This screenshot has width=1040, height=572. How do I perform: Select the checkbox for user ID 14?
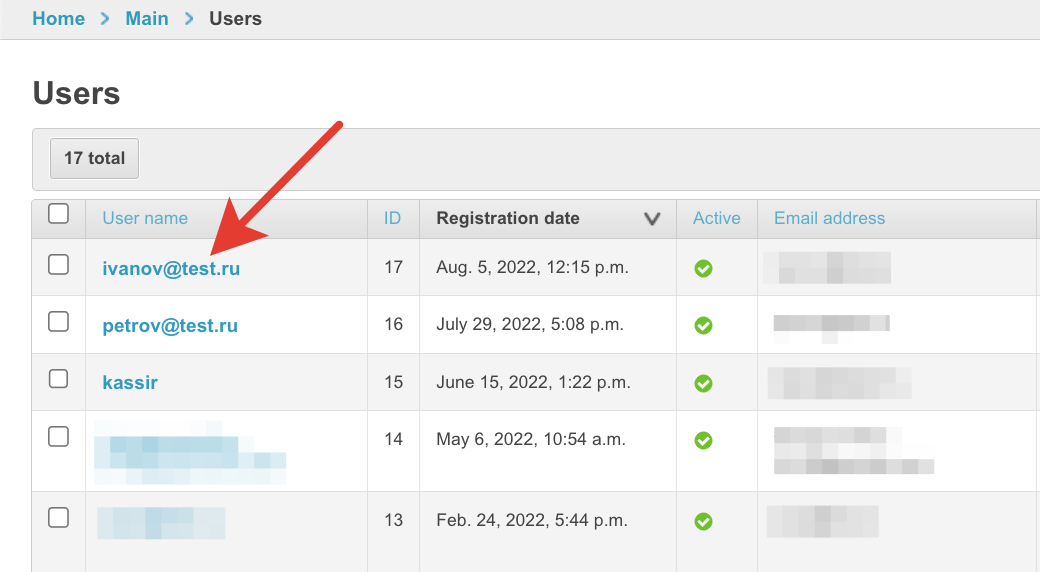(59, 436)
